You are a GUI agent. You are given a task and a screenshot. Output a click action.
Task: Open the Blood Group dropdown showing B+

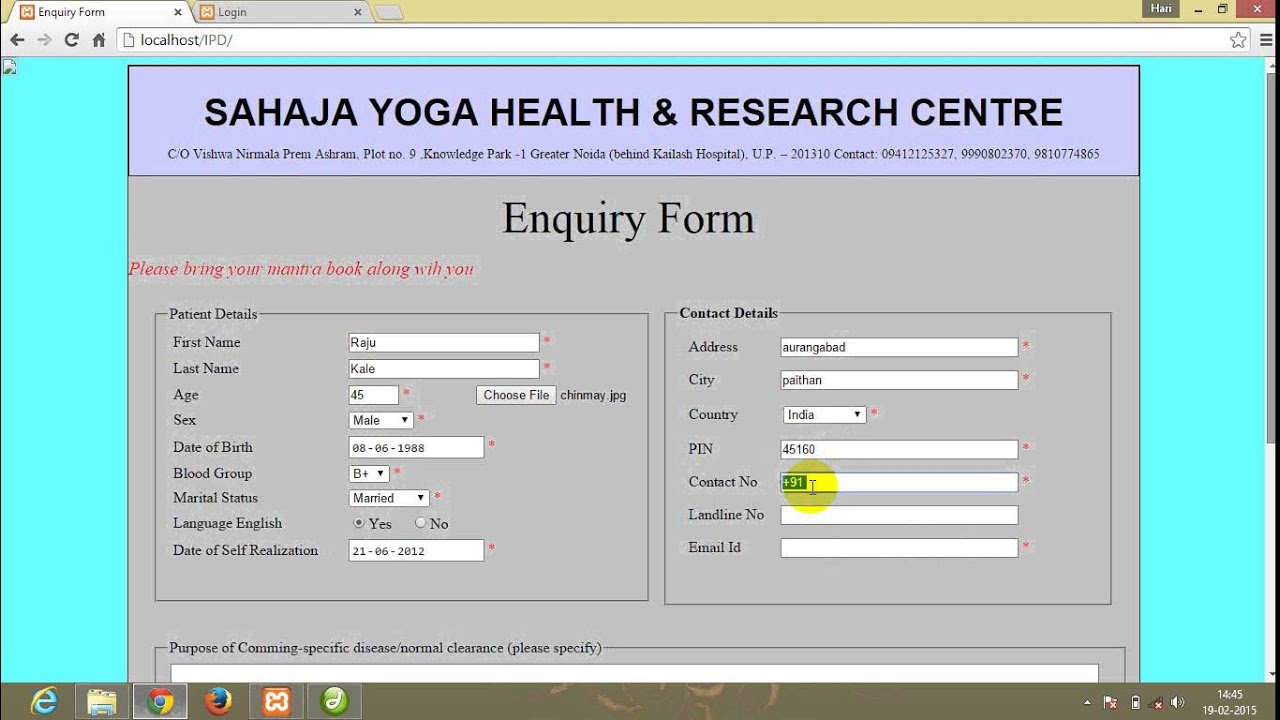(369, 473)
